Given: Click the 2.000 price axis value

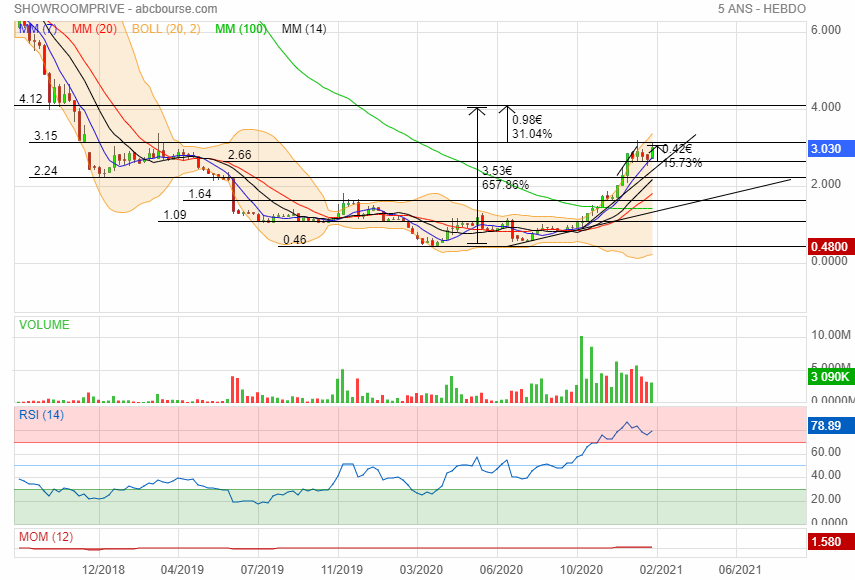Looking at the screenshot, I should point(826,184).
